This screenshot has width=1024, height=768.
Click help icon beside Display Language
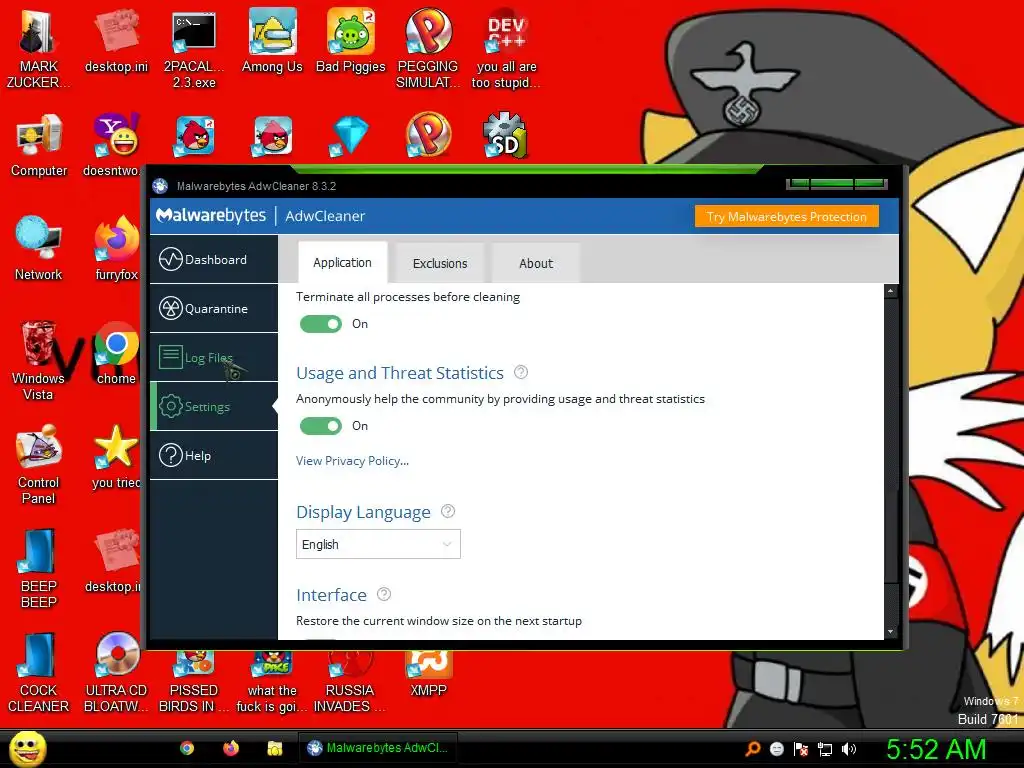(447, 511)
